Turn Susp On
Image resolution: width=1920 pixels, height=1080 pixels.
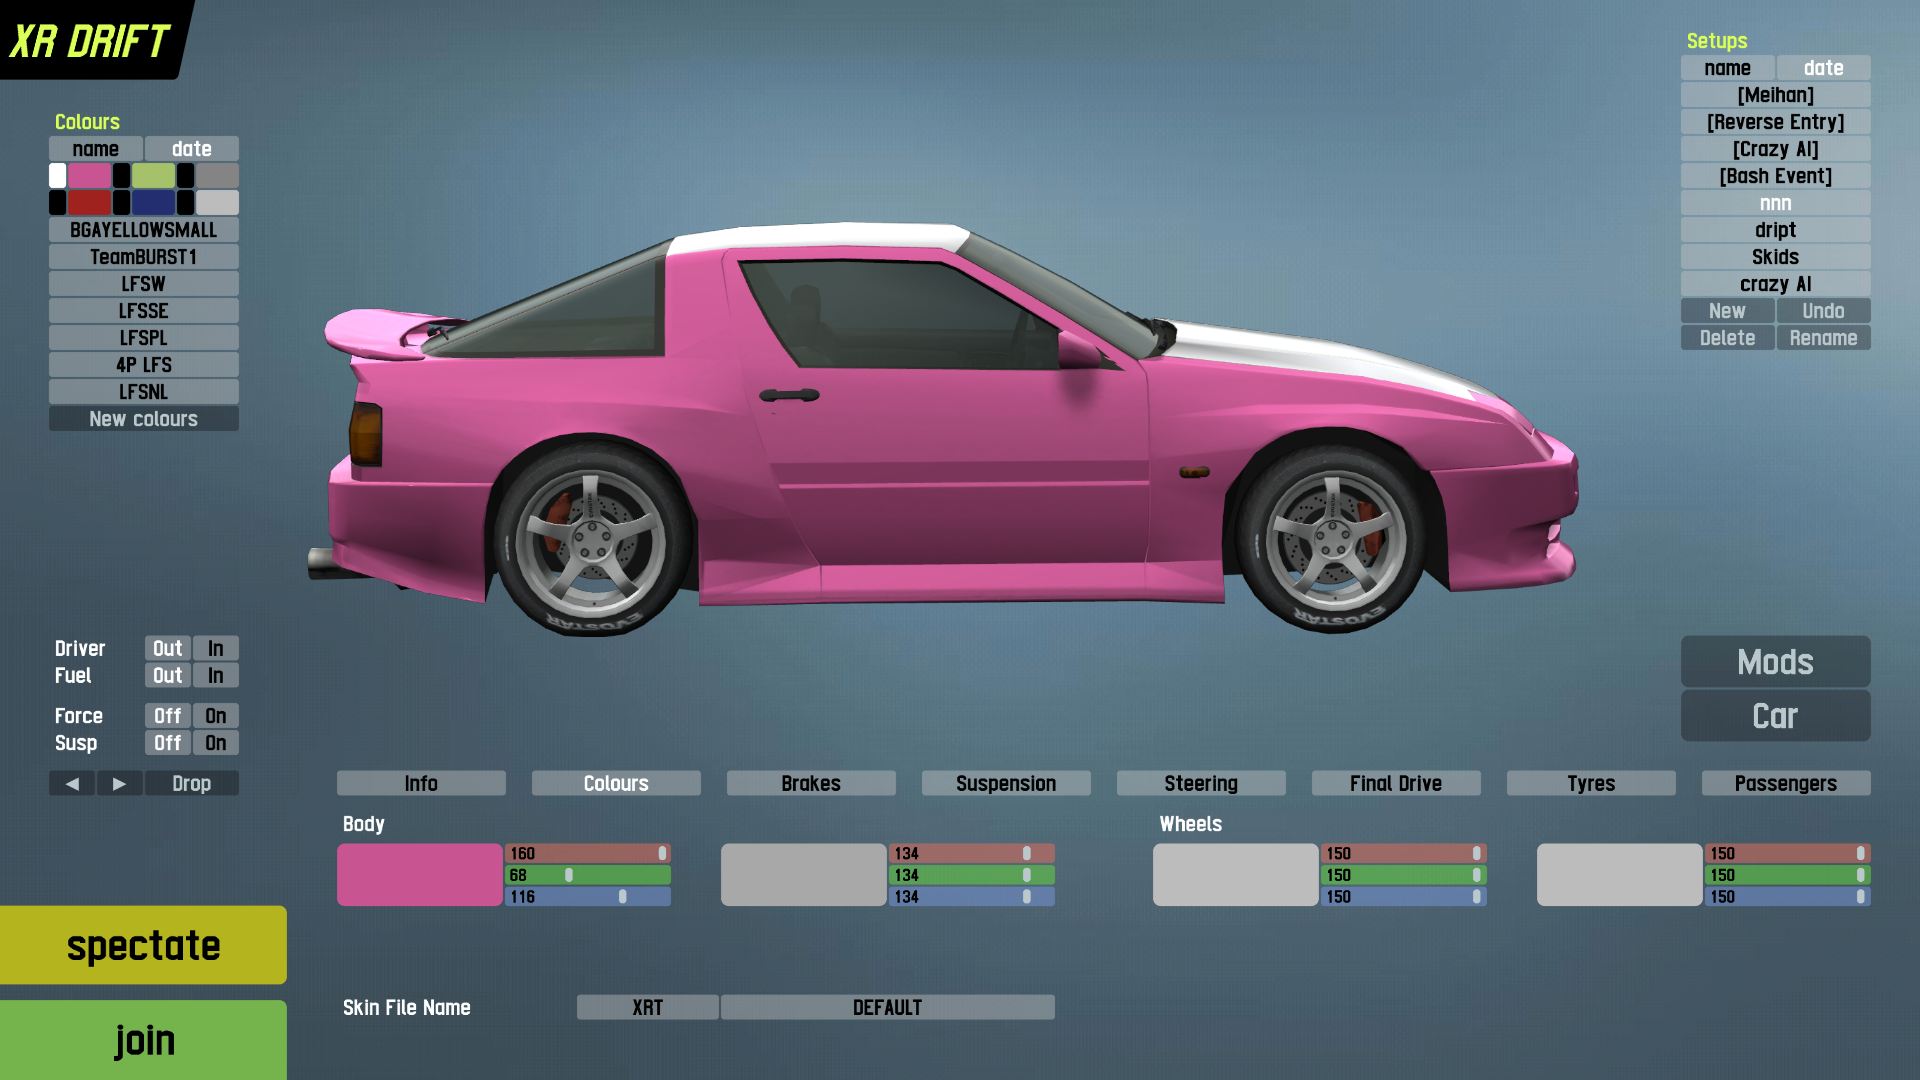pos(215,743)
